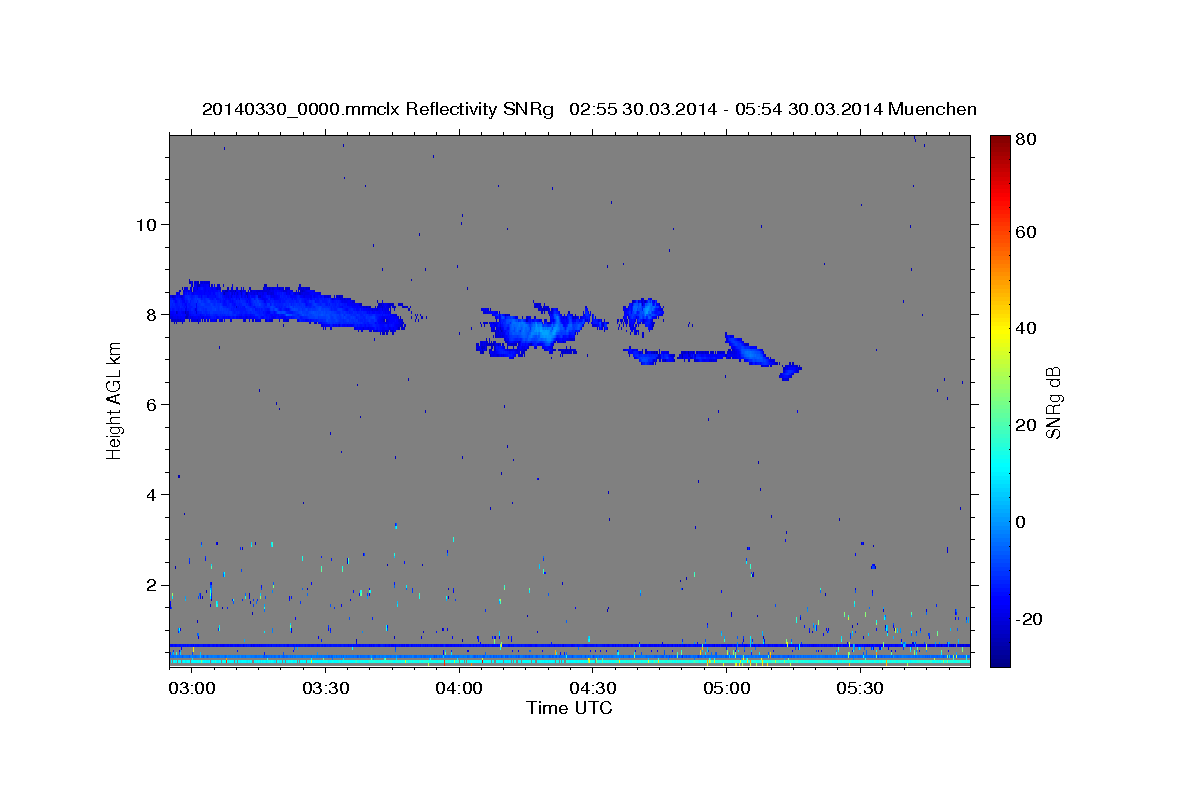This screenshot has height=800, width=1200.
Task: Click the height tick label 10
Action: pos(145,224)
